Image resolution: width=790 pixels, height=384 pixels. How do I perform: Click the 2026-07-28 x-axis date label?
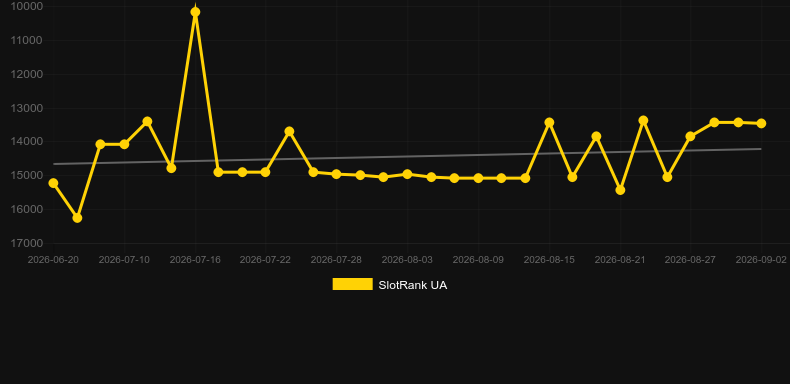click(336, 260)
